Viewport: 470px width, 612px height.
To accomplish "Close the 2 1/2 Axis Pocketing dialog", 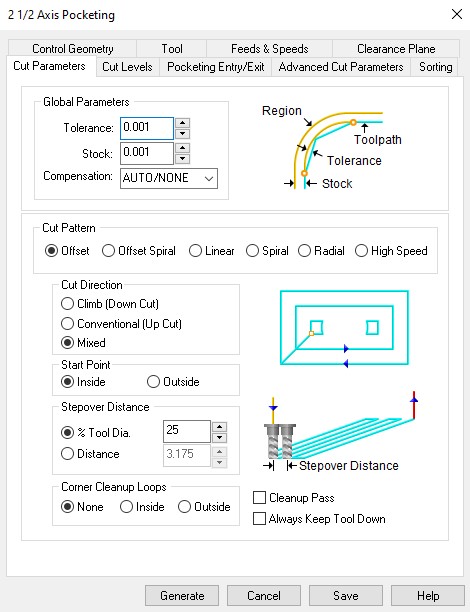I will tap(456, 14).
